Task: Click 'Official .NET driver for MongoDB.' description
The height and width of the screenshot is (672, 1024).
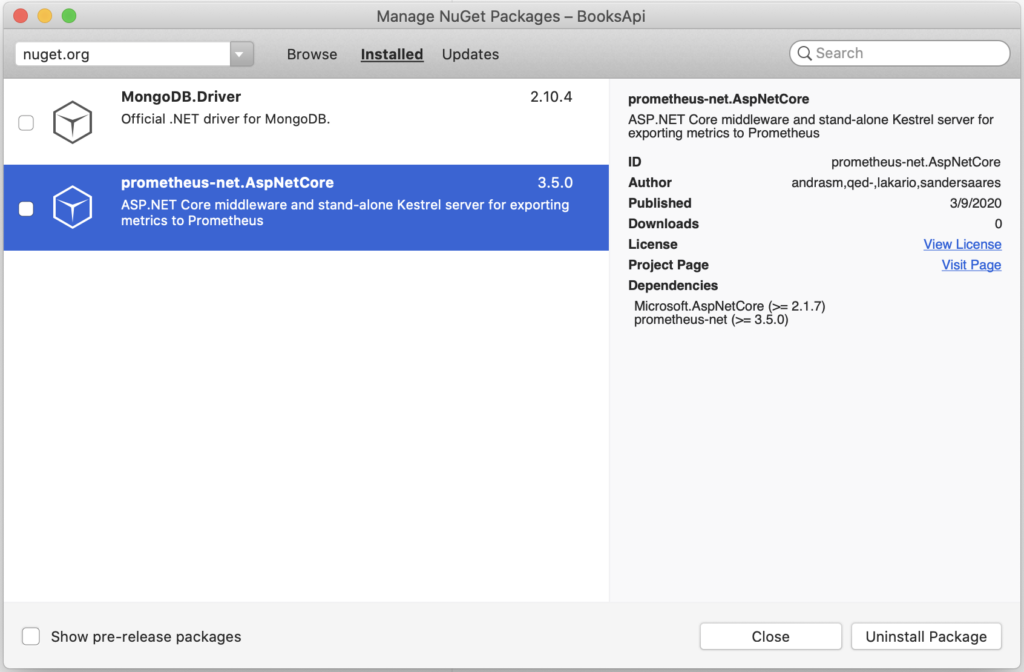Action: pos(225,119)
